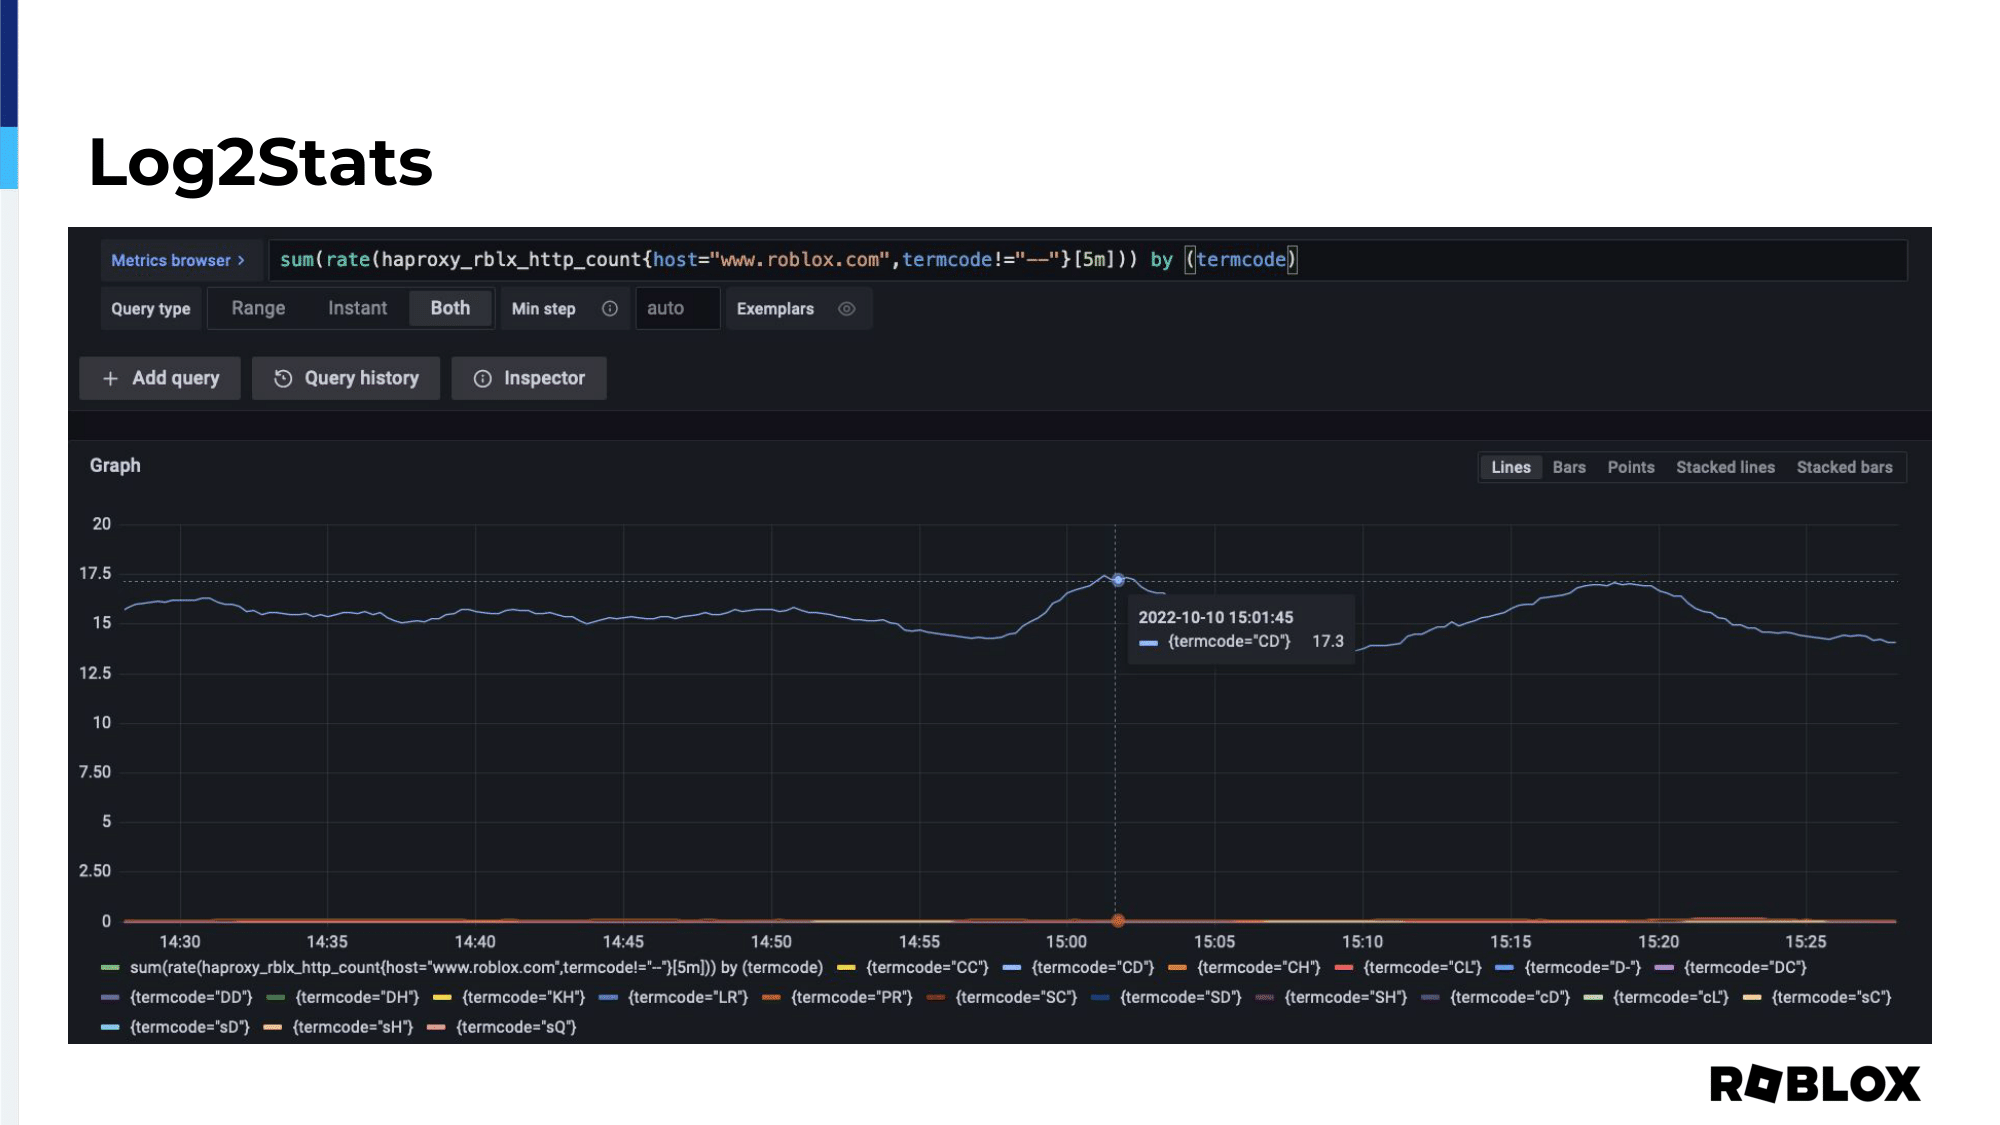This screenshot has height=1125, width=2000.
Task: Click the 15:01:45 timeline marker
Action: 1117,580
